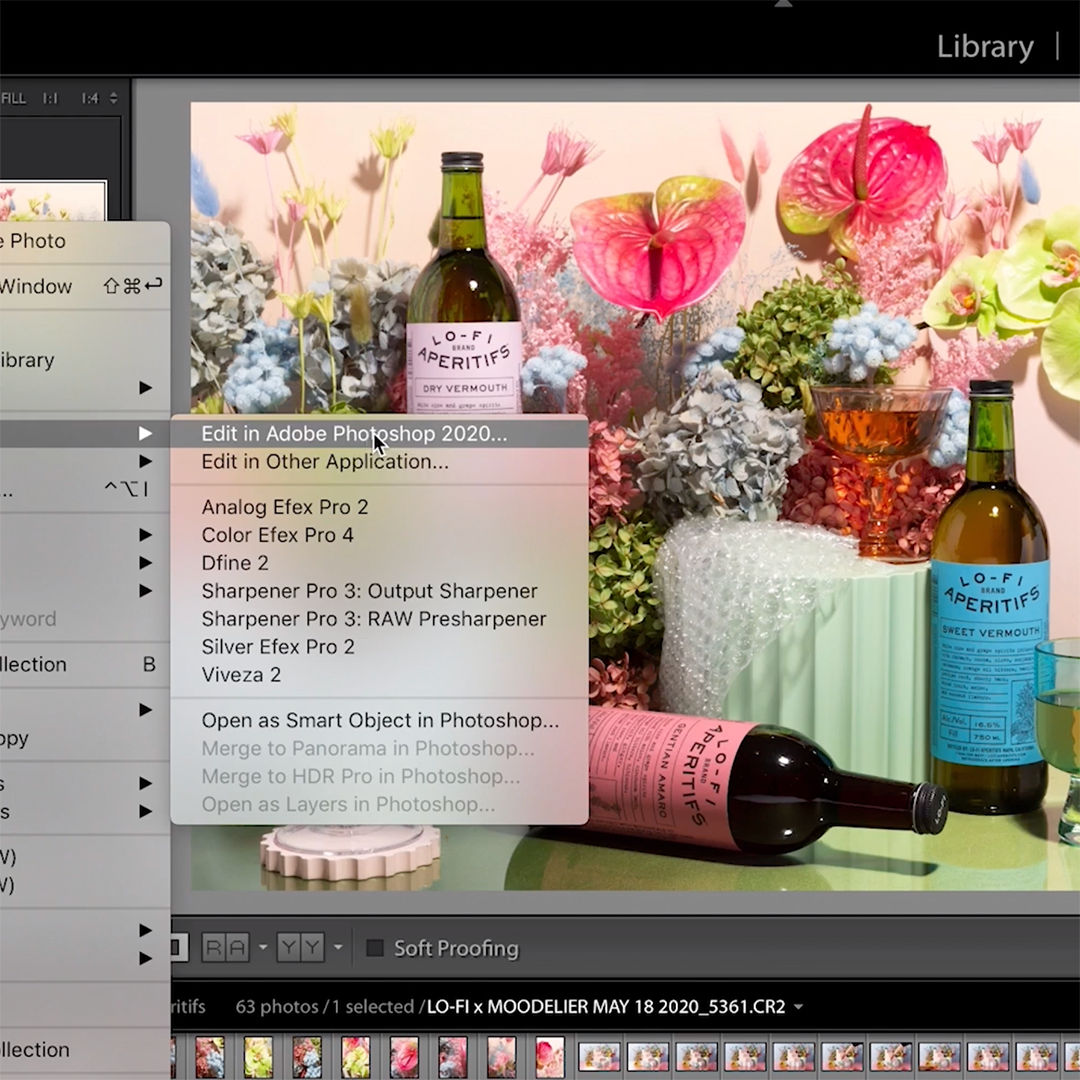This screenshot has width=1080, height=1080.
Task: Choose the context menu entry ending in 'Photo'
Action: (85, 241)
